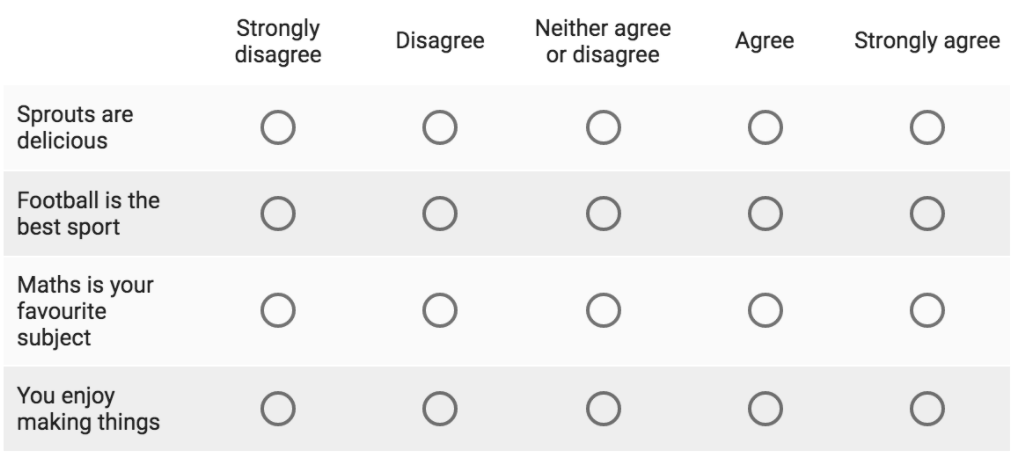Mark Agree for You enjoy making things
1020x458 pixels.
click(765, 409)
